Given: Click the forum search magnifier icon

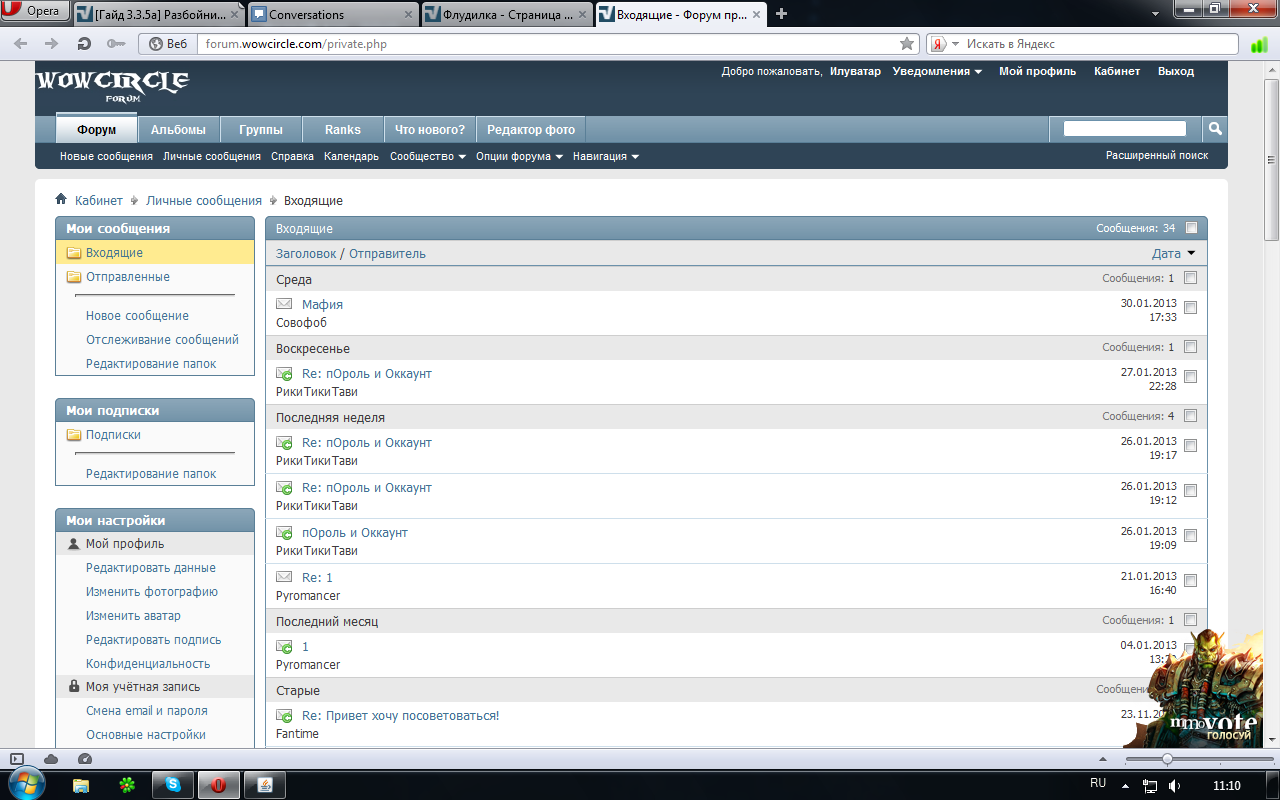Looking at the screenshot, I should 1215,129.
